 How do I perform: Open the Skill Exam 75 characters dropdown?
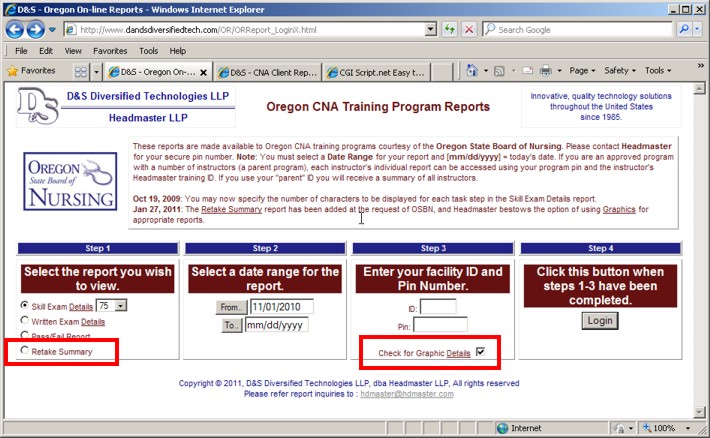tap(120, 305)
